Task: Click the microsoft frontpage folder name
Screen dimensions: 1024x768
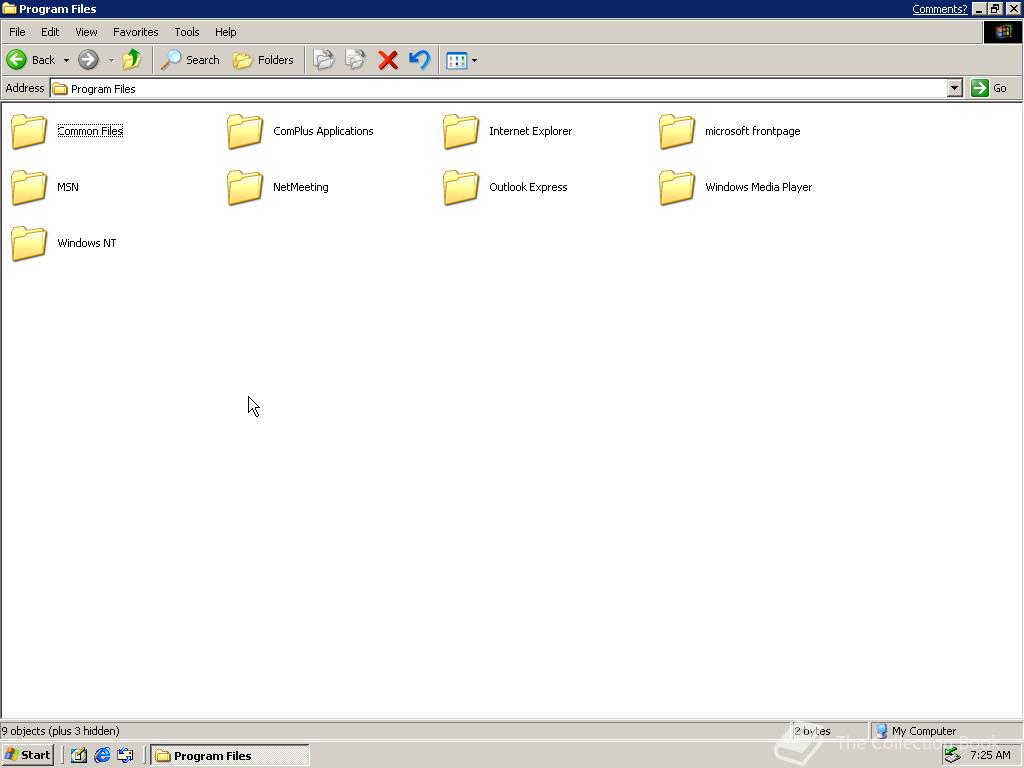Action: pyautogui.click(x=752, y=131)
